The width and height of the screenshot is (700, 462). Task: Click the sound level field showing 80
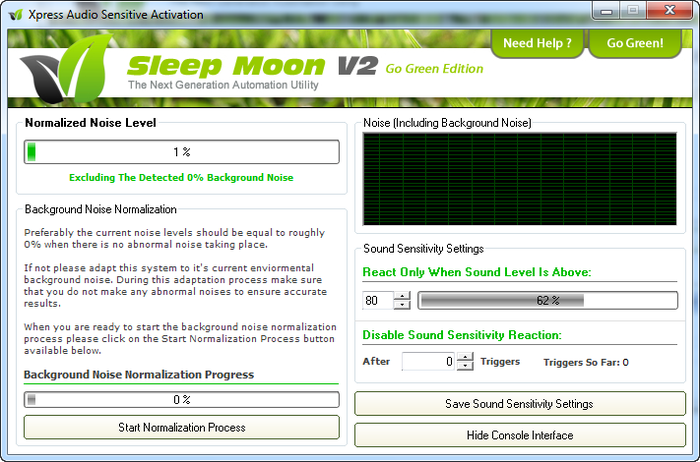click(378, 300)
